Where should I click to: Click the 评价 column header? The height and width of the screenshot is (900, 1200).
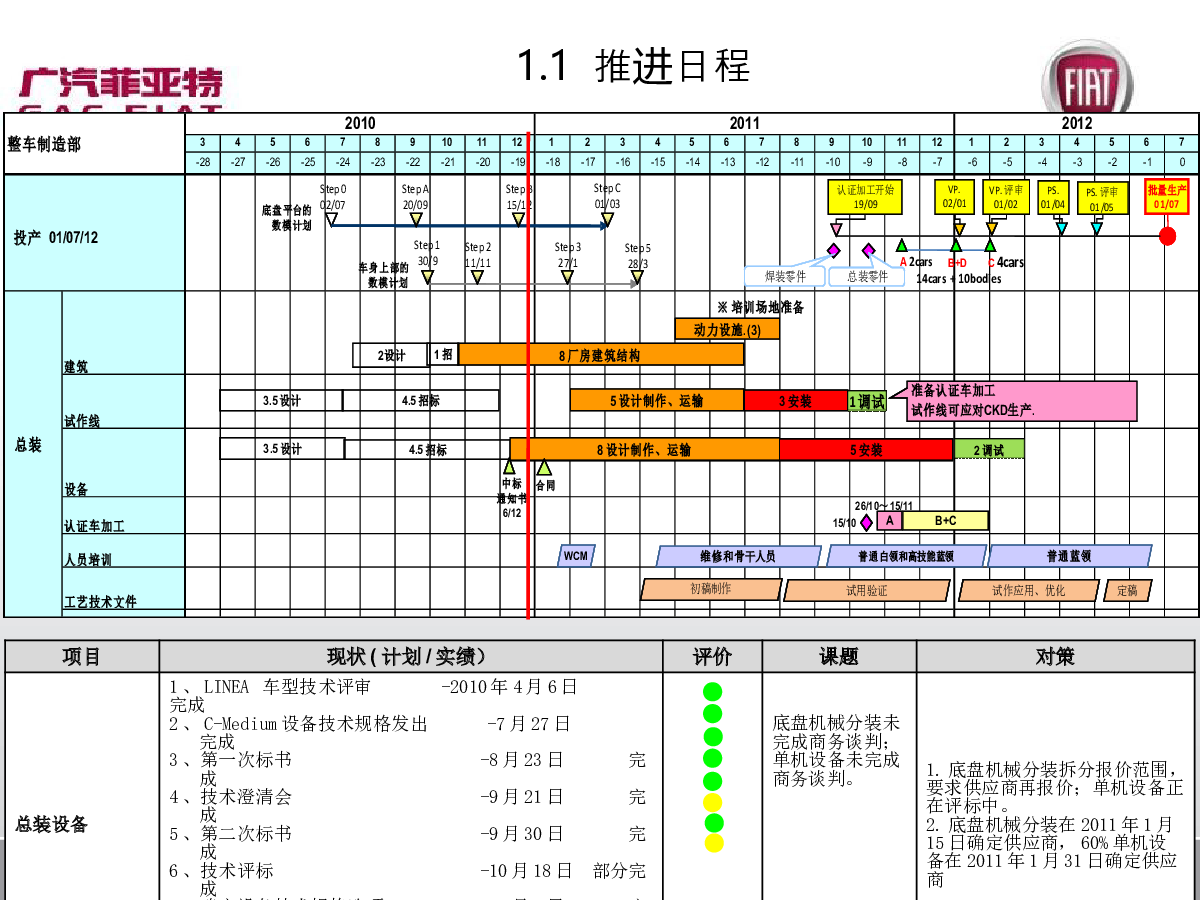point(712,656)
